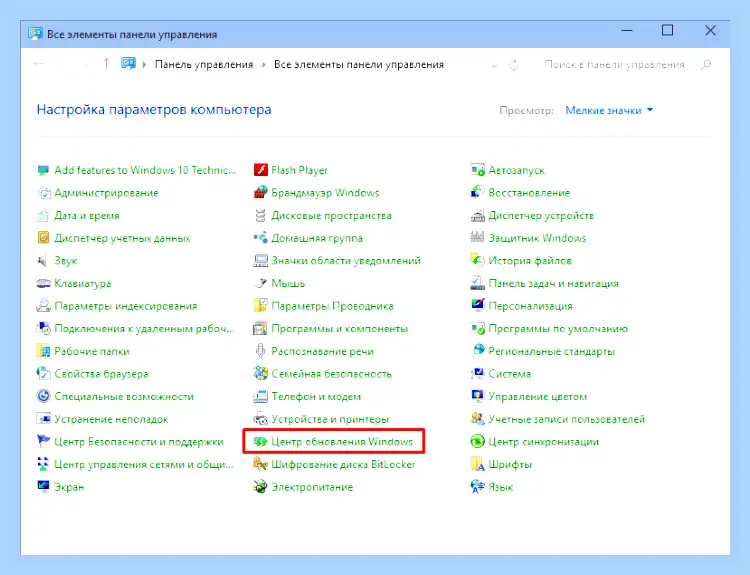Click the Up arrow navigation button
750x575 pixels.
click(x=106, y=64)
